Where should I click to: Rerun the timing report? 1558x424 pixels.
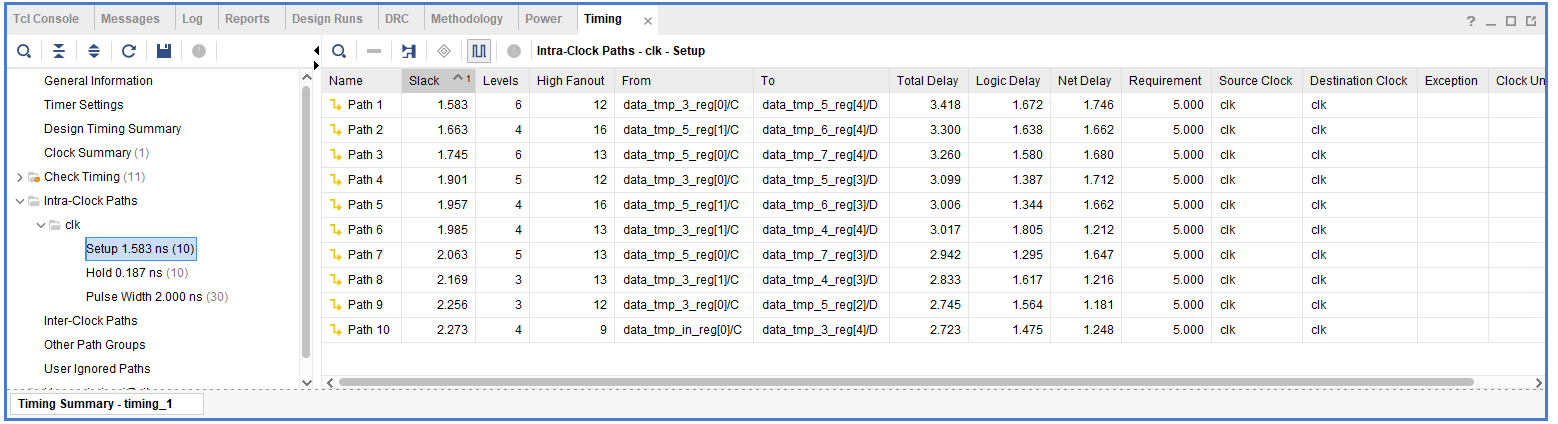point(129,51)
